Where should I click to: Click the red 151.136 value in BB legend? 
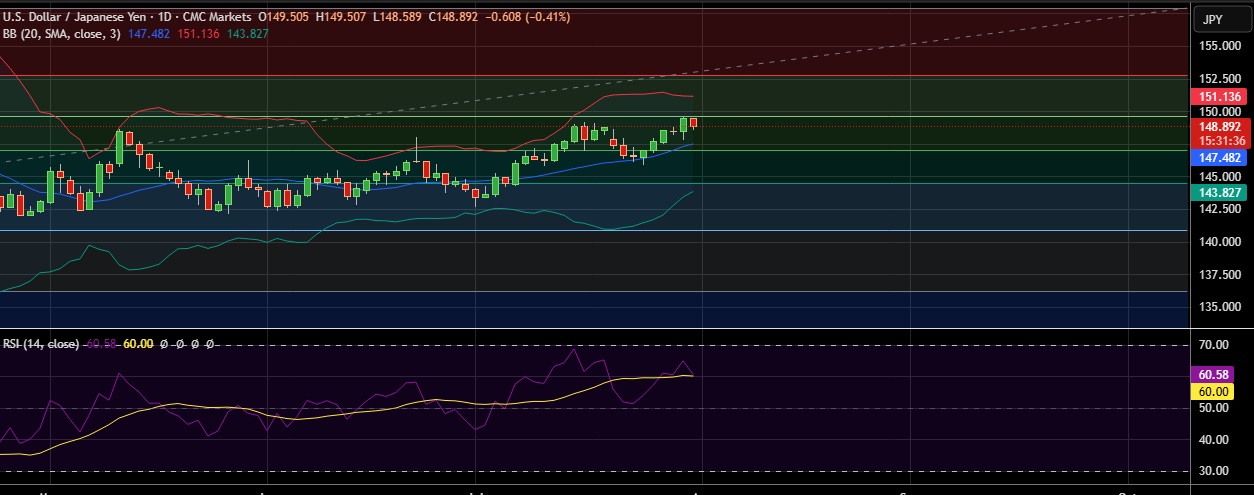tap(198, 34)
